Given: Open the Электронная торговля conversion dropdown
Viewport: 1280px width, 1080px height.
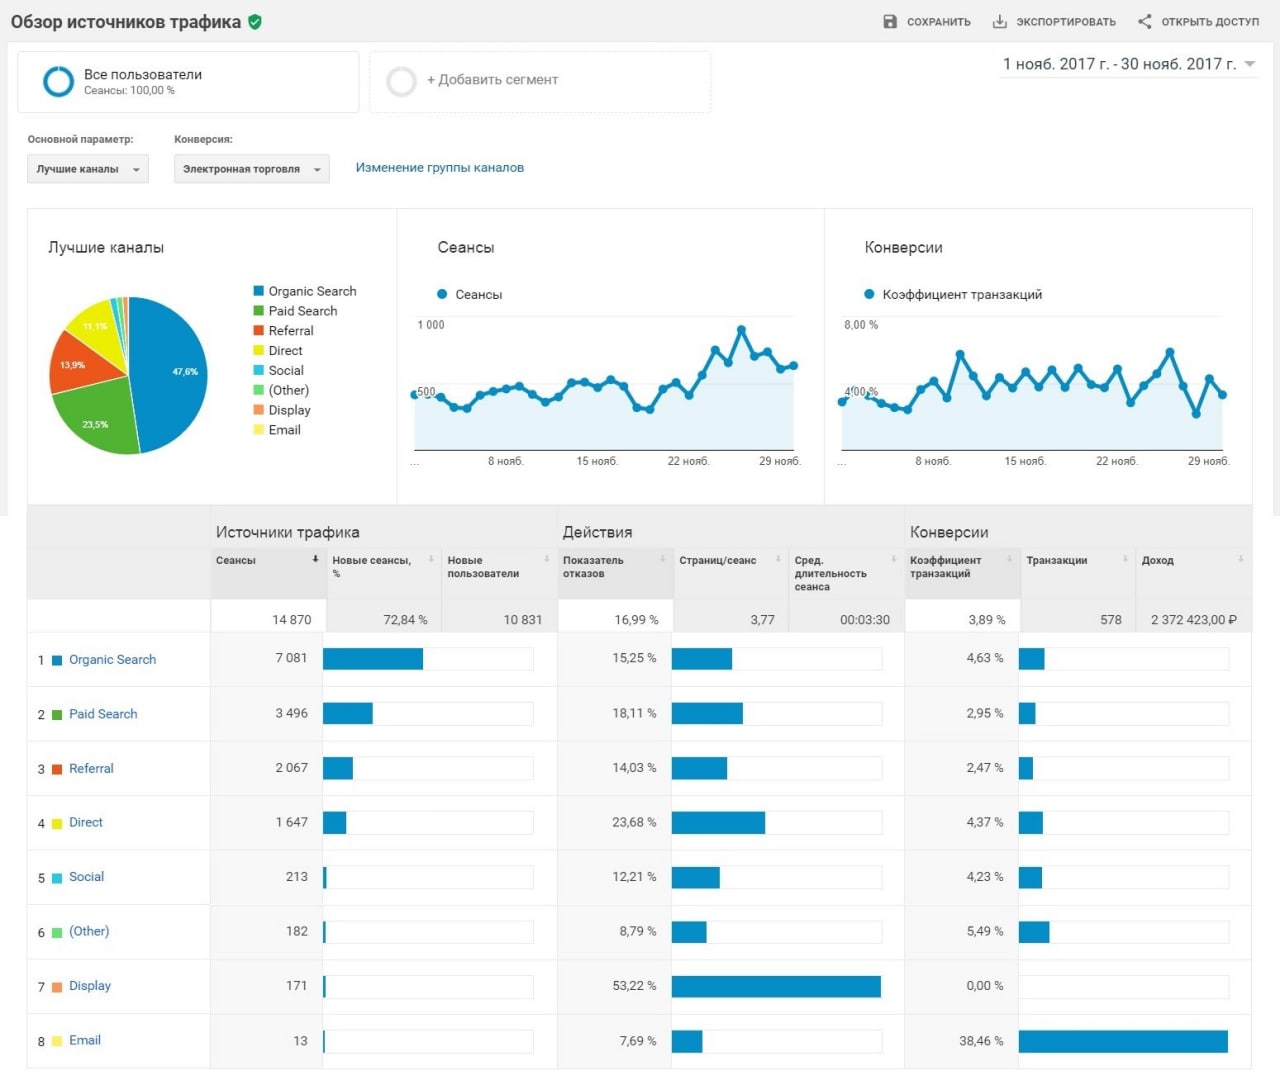Looking at the screenshot, I should point(251,169).
